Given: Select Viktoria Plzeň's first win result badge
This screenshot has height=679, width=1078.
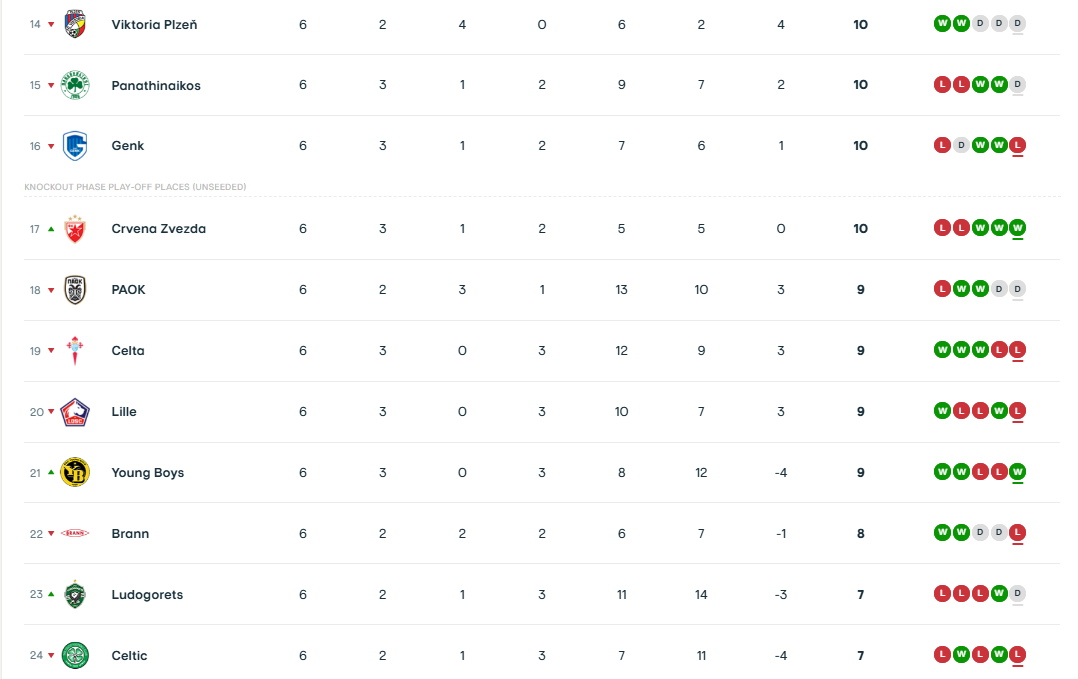Looking at the screenshot, I should (x=941, y=24).
